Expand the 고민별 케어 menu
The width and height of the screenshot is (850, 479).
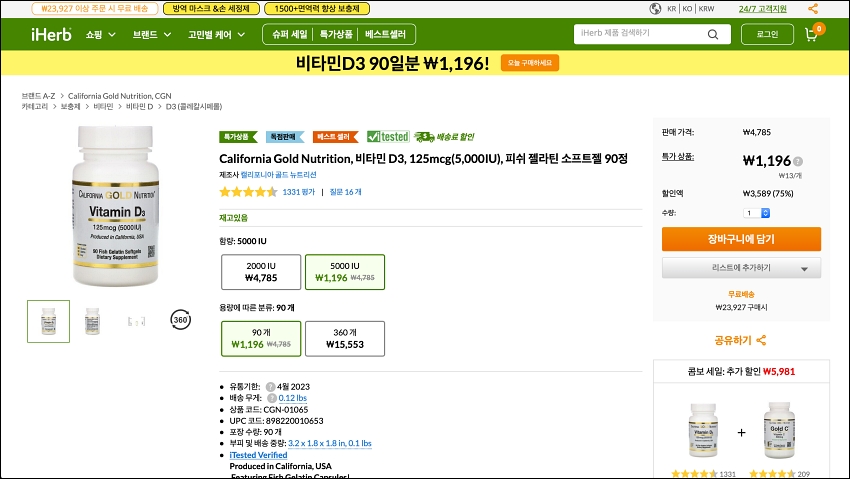pos(216,35)
